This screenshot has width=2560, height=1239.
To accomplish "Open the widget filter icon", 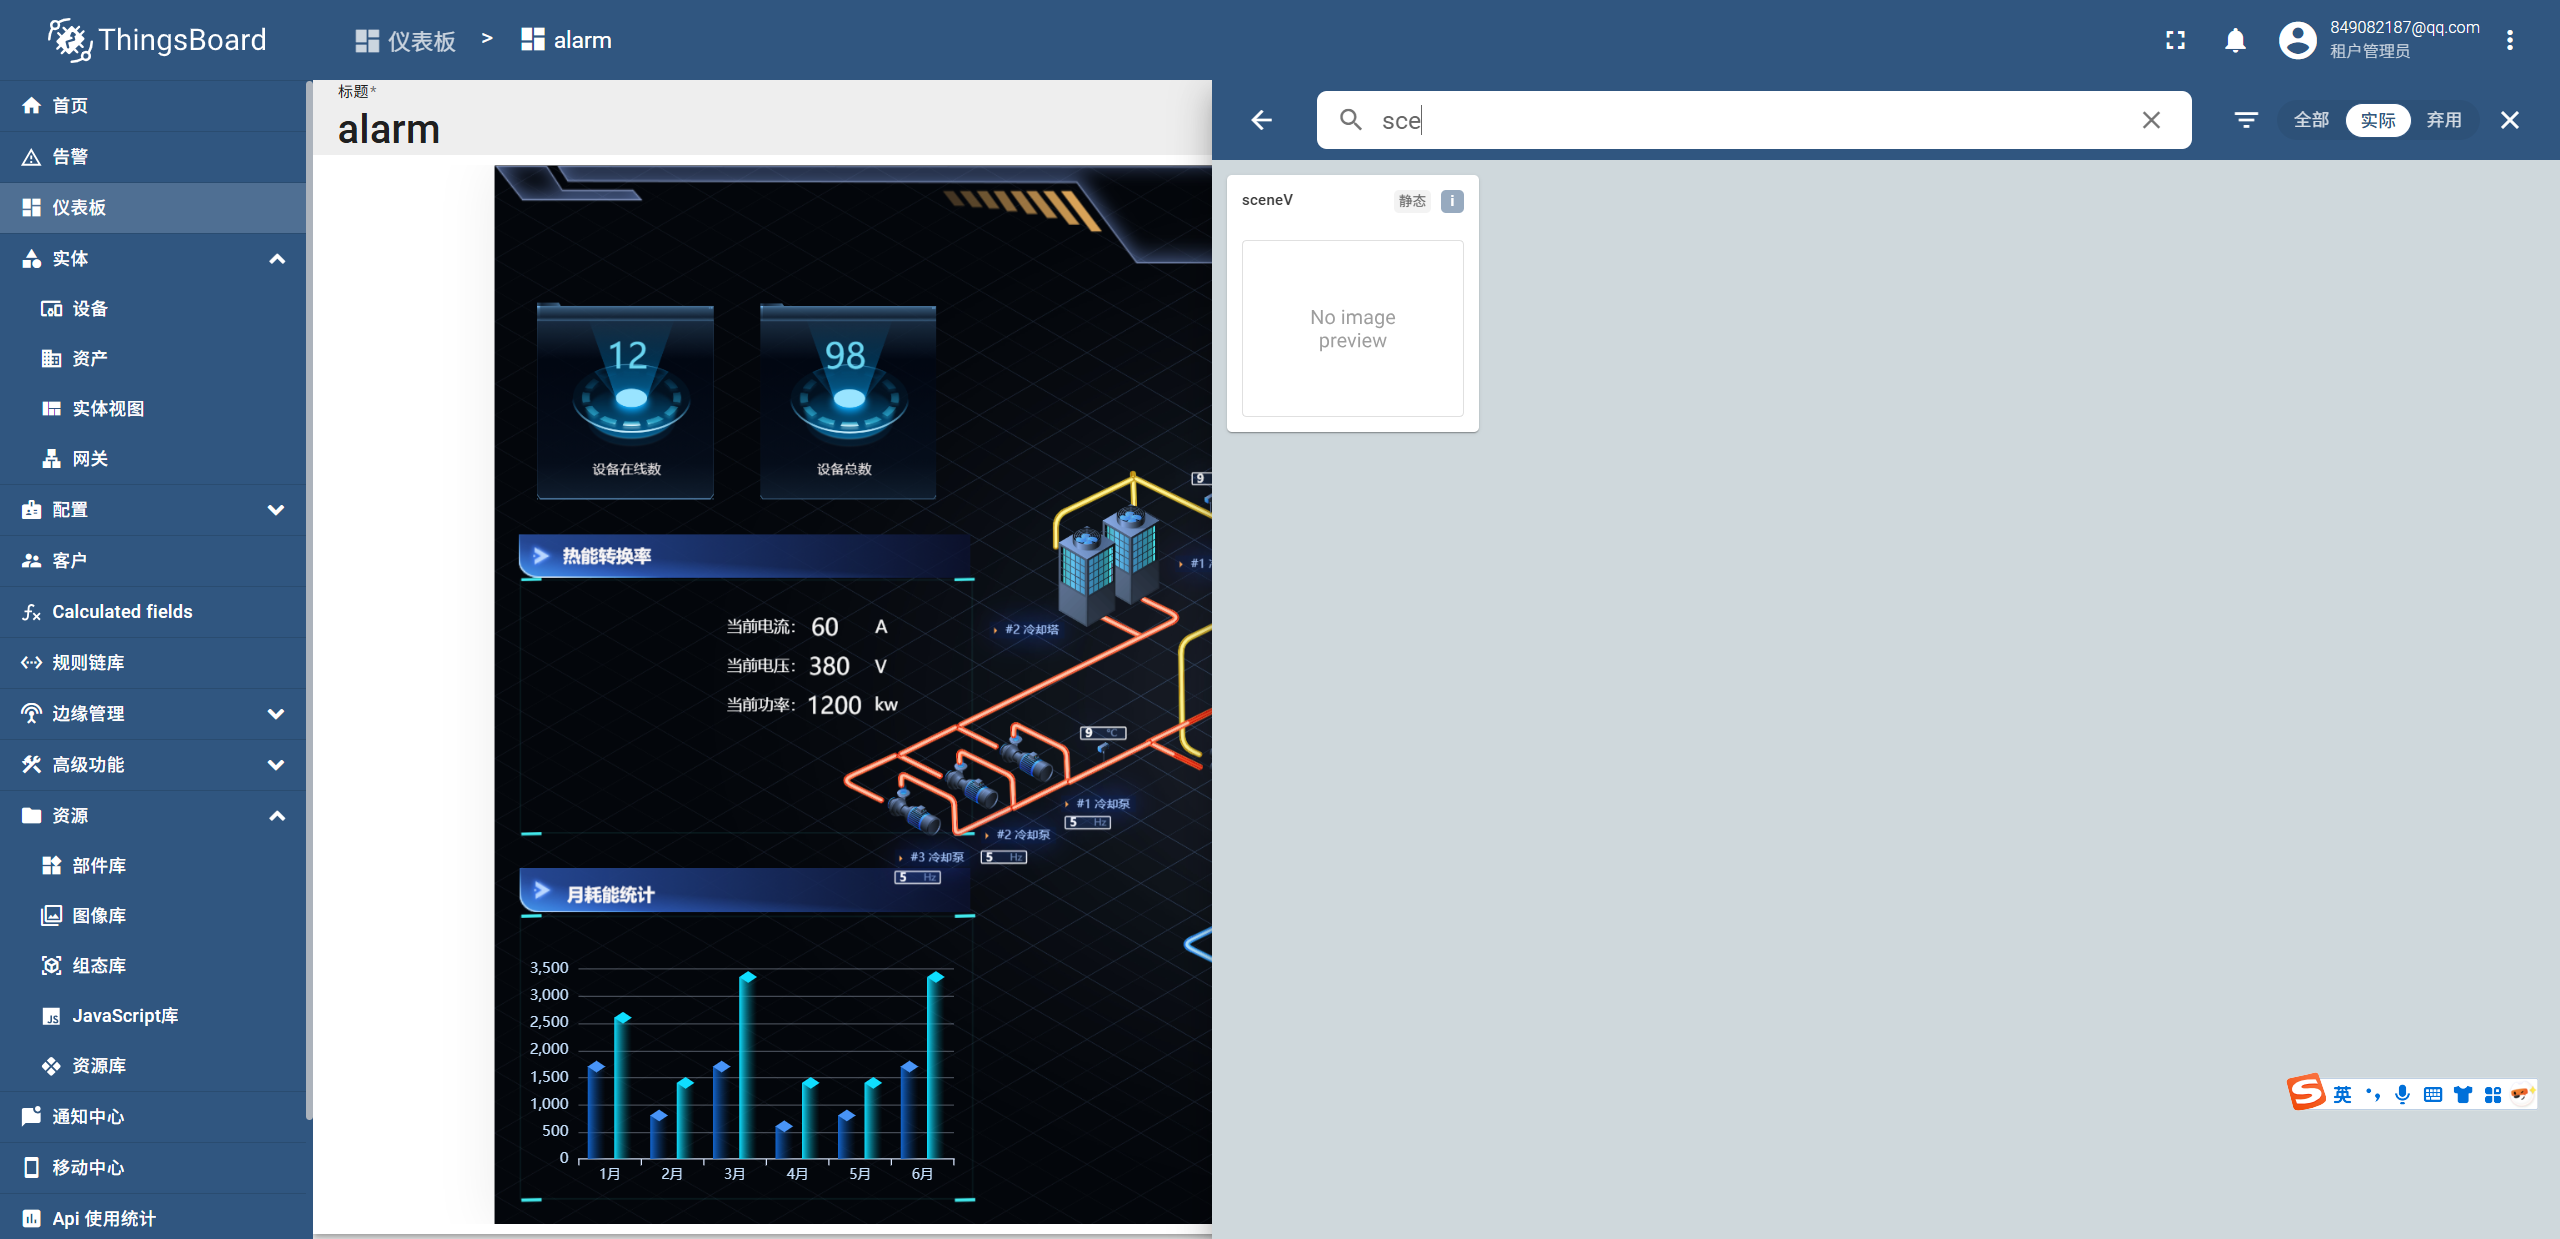I will (x=2246, y=120).
